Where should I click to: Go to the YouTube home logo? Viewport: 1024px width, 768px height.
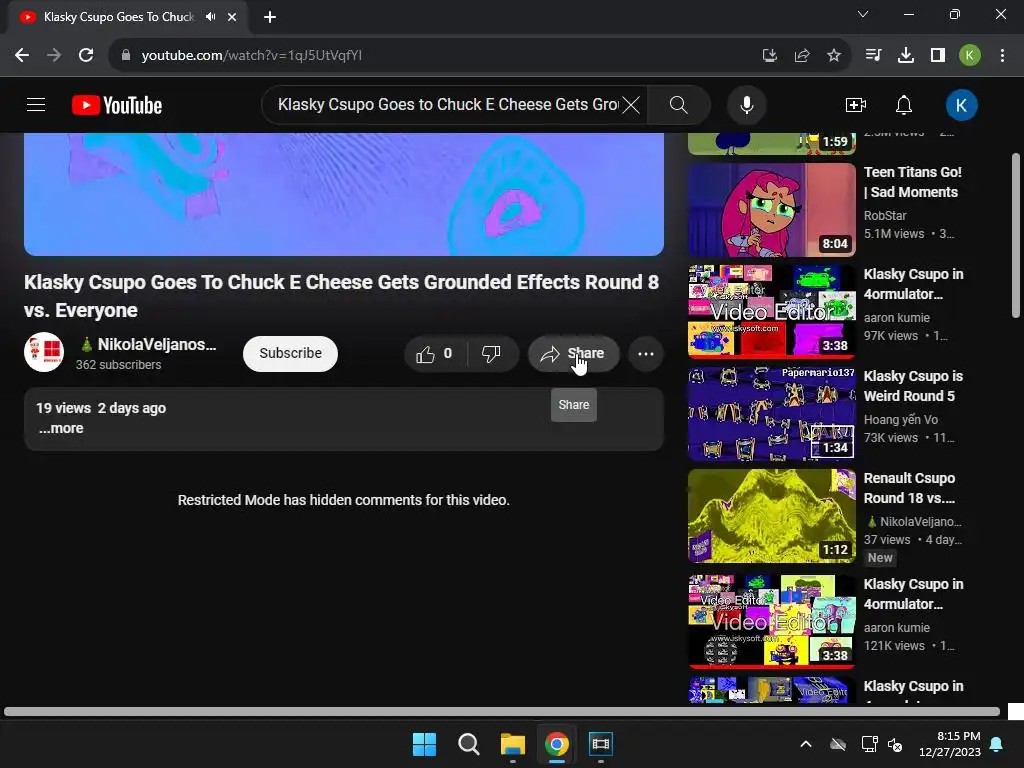coord(117,105)
